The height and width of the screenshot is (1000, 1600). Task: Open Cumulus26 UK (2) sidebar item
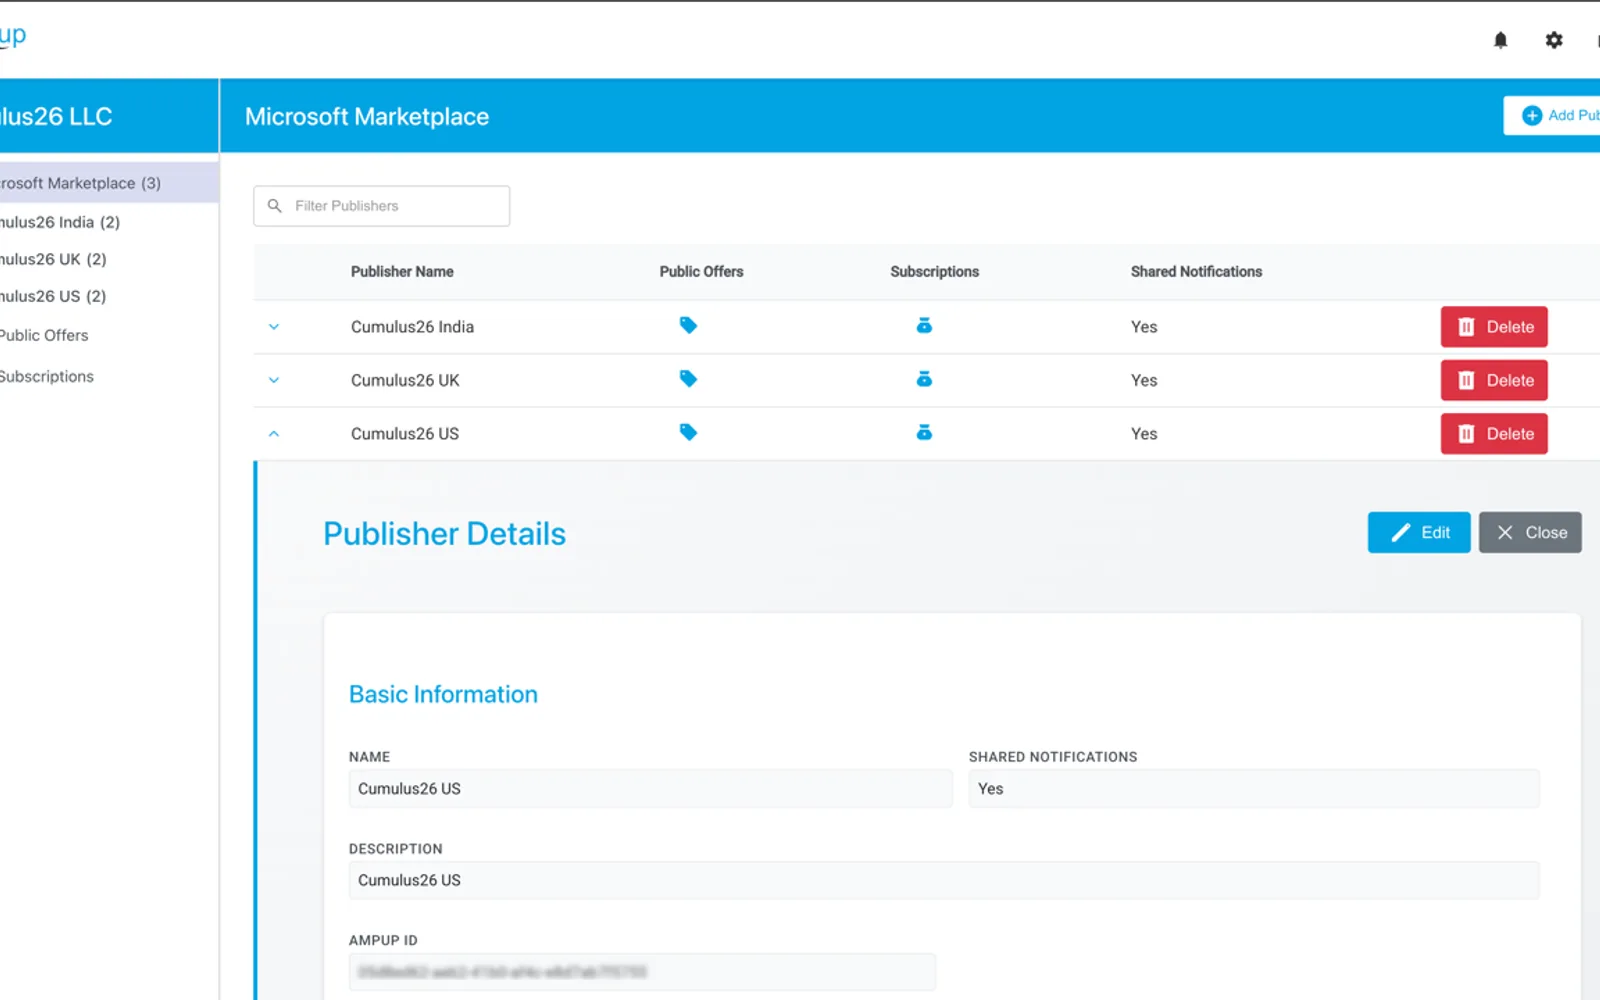pos(53,259)
